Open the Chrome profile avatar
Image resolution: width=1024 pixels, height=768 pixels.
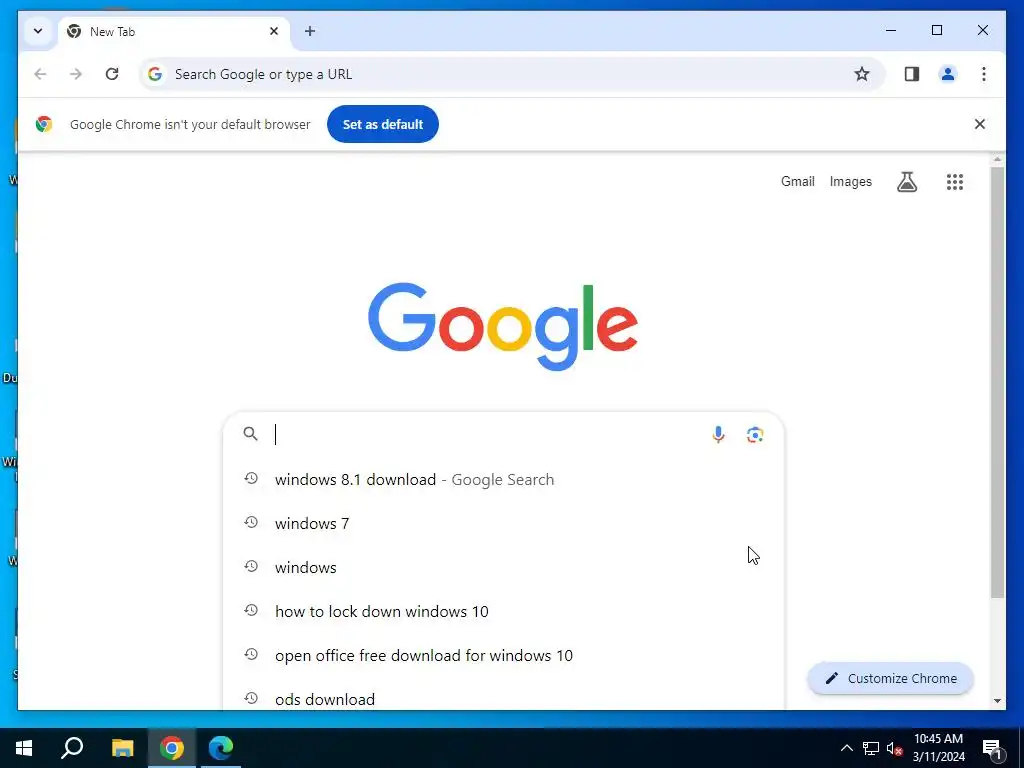coord(948,74)
